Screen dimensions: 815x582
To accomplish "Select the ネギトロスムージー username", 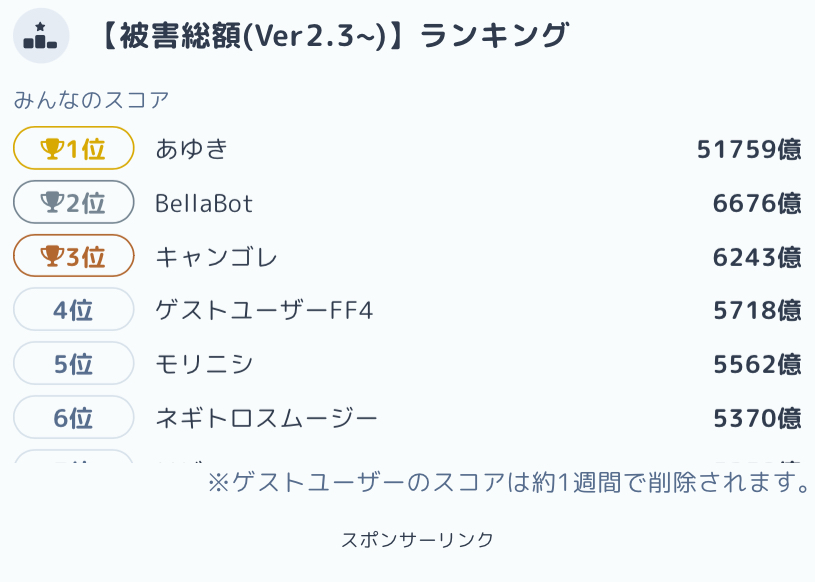I will [266, 418].
